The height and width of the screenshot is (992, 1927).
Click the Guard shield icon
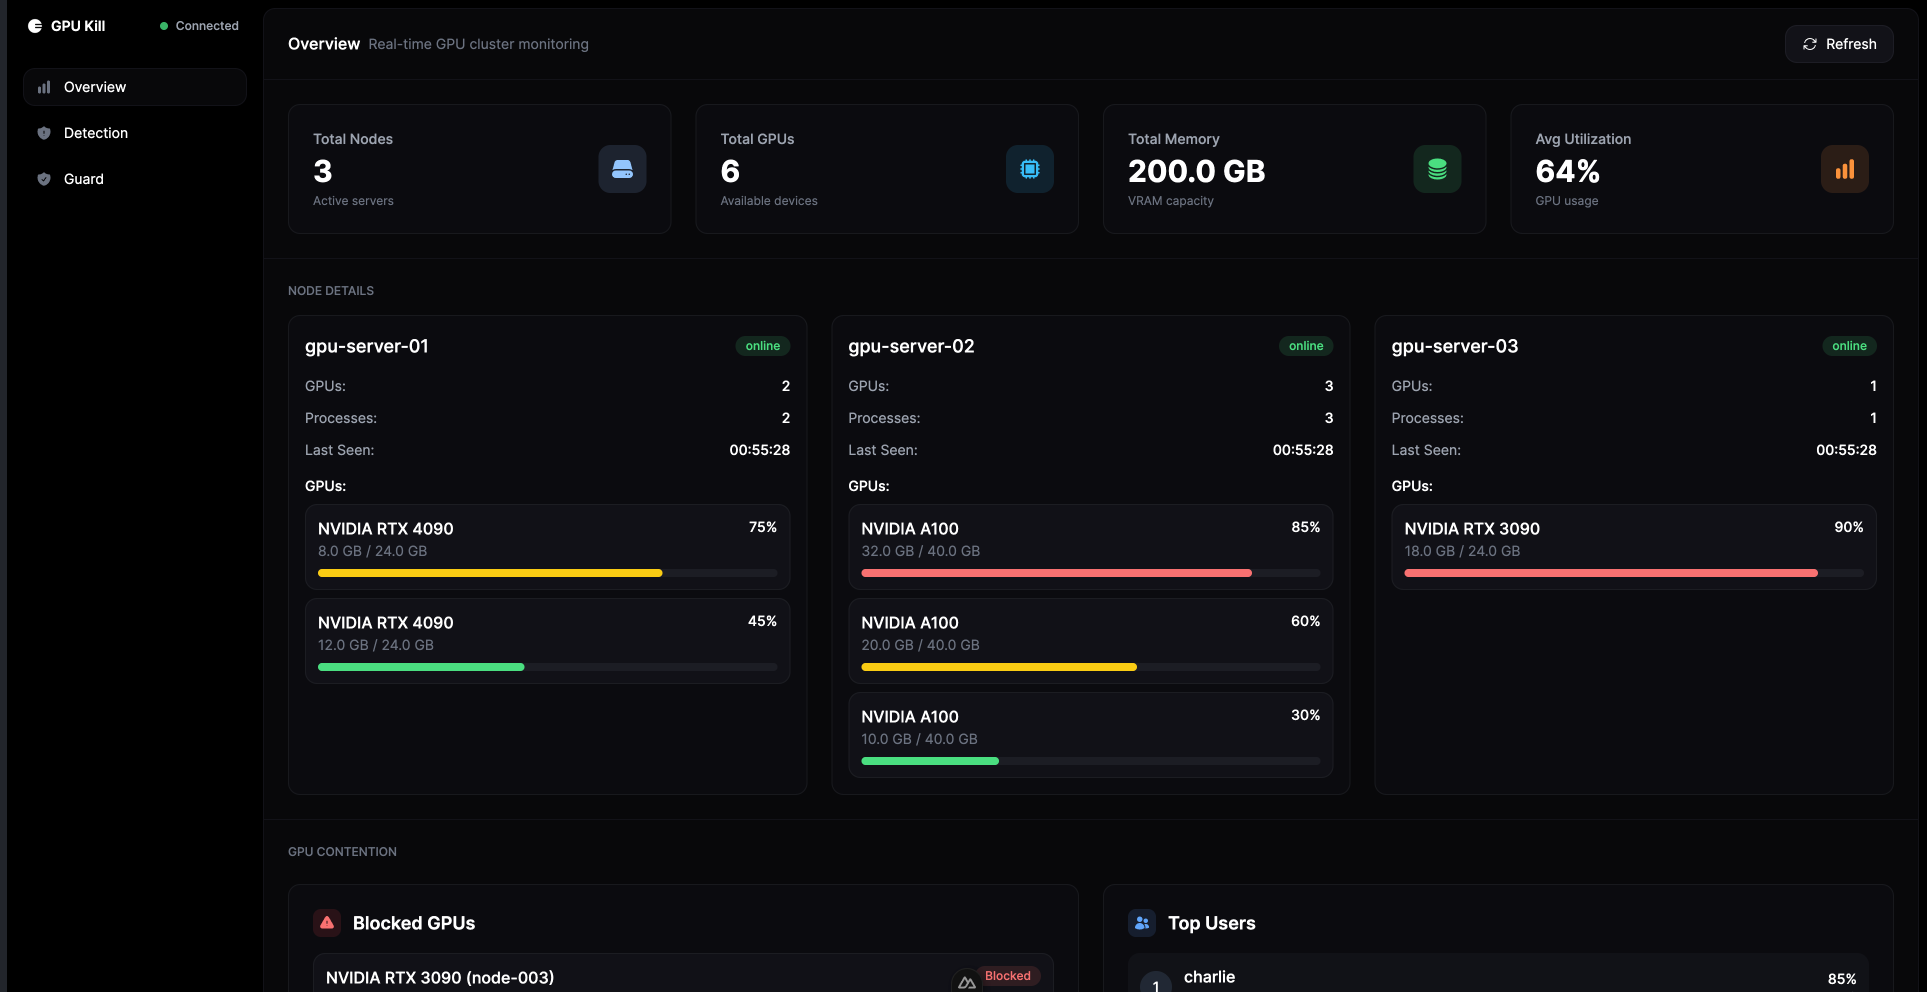pyautogui.click(x=44, y=178)
